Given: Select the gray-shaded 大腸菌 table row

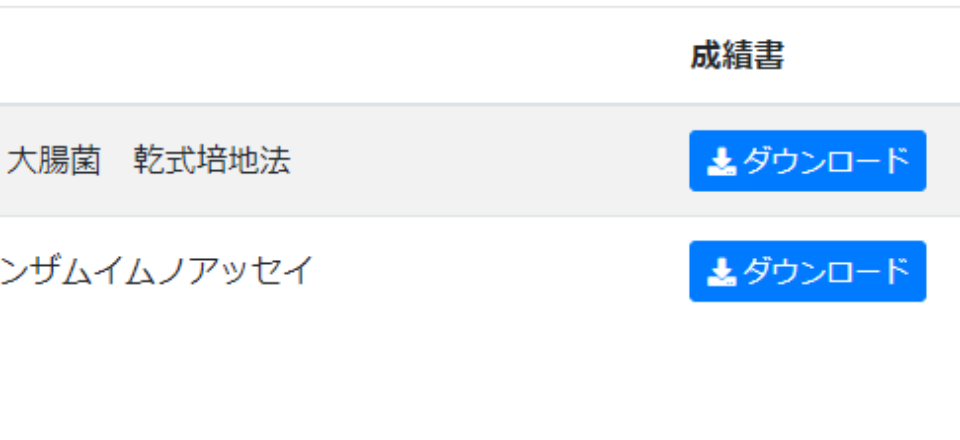Looking at the screenshot, I should [x=480, y=161].
